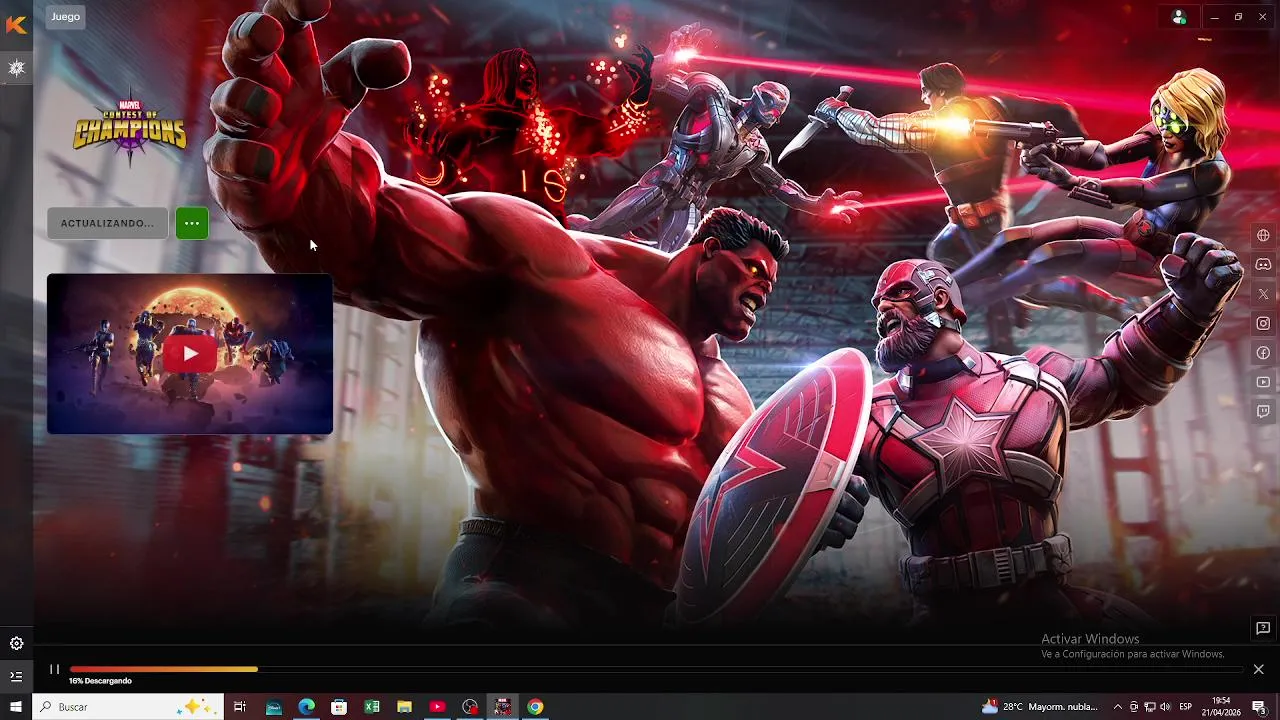Image resolution: width=1280 pixels, height=720 pixels.
Task: Open File Explorer from the taskbar
Action: [405, 707]
